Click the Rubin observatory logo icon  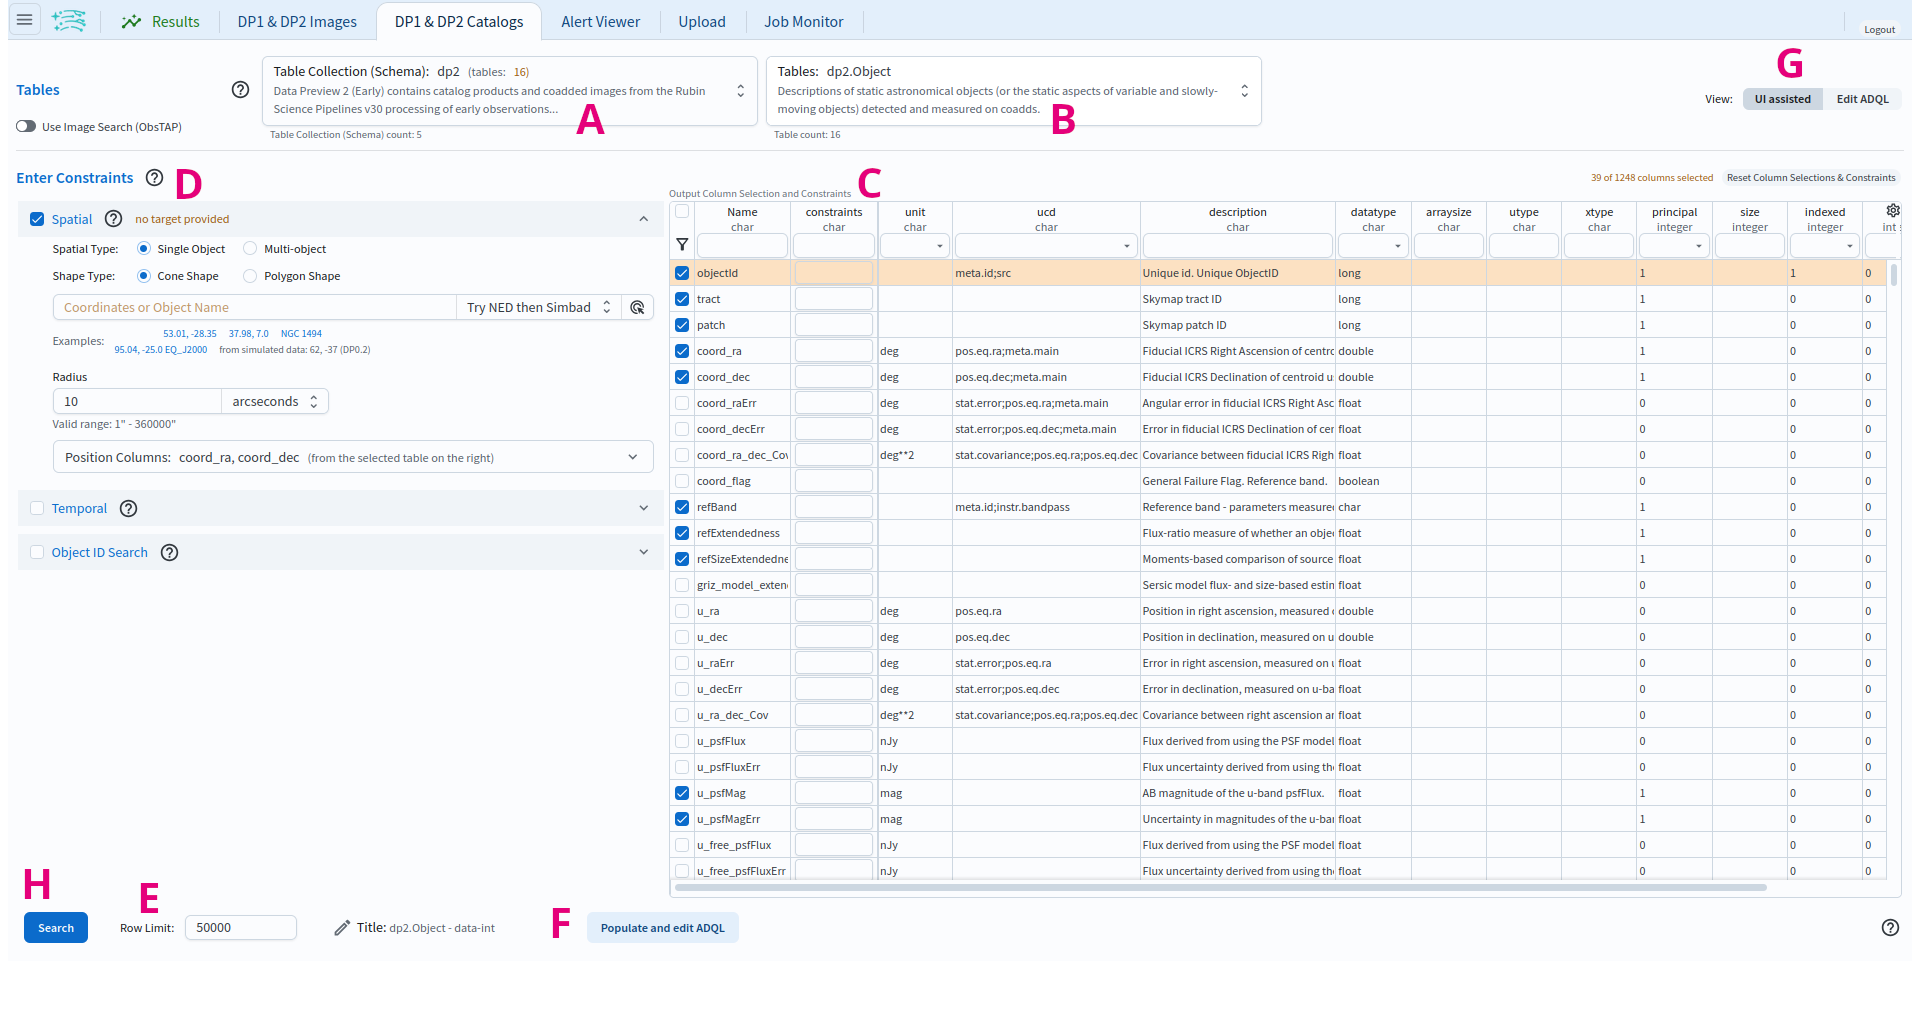(69, 20)
